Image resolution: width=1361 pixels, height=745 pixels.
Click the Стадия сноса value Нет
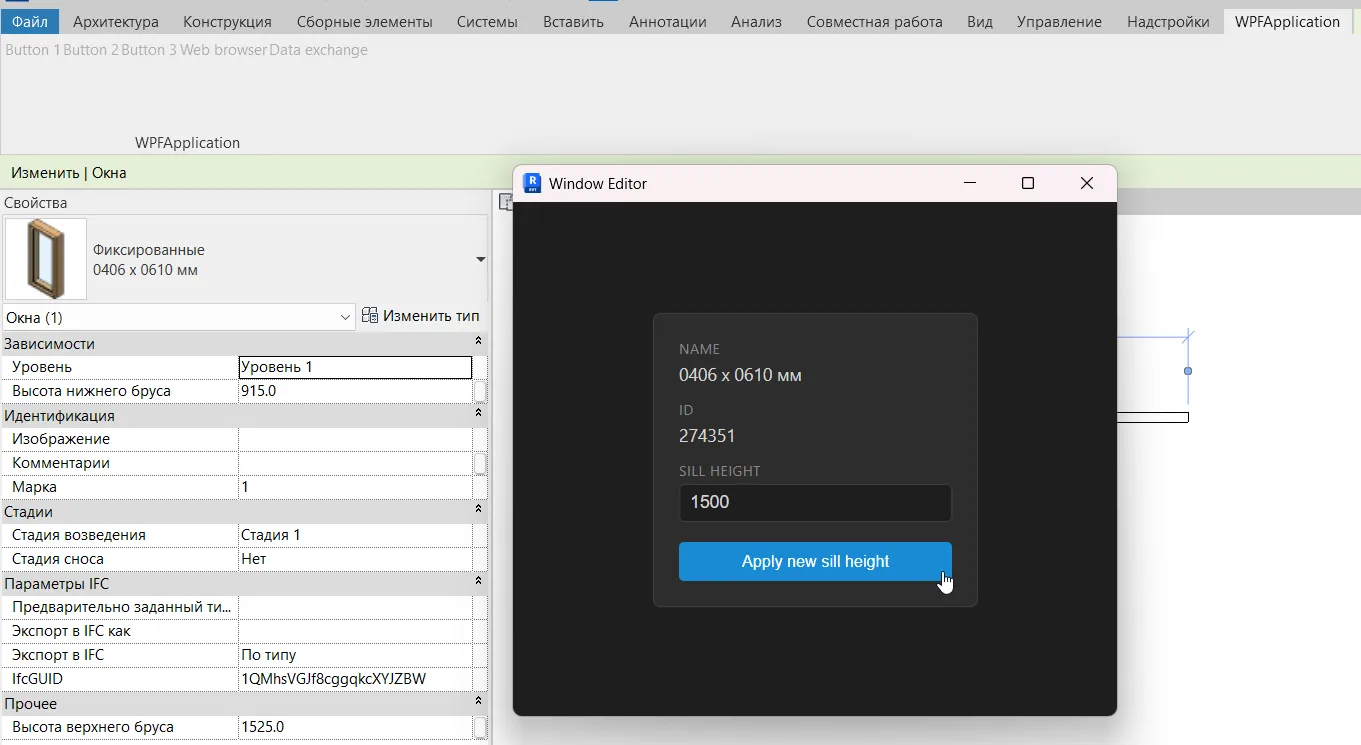click(x=355, y=559)
